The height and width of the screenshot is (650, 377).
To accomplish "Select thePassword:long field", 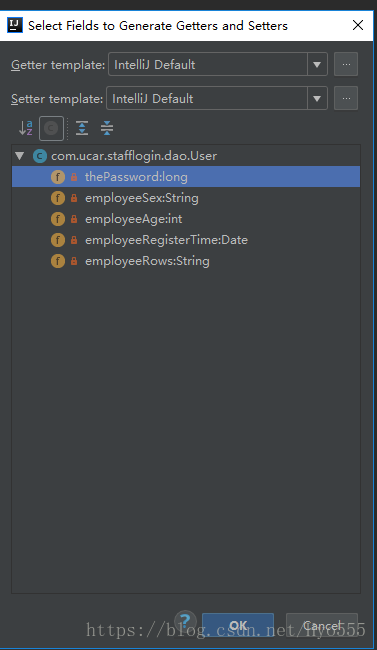I will pyautogui.click(x=186, y=177).
